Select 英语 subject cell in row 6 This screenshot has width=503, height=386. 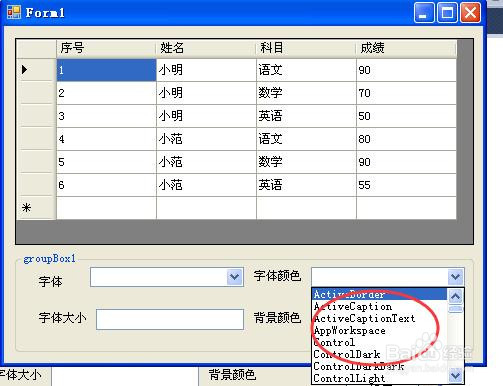pyautogui.click(x=306, y=185)
